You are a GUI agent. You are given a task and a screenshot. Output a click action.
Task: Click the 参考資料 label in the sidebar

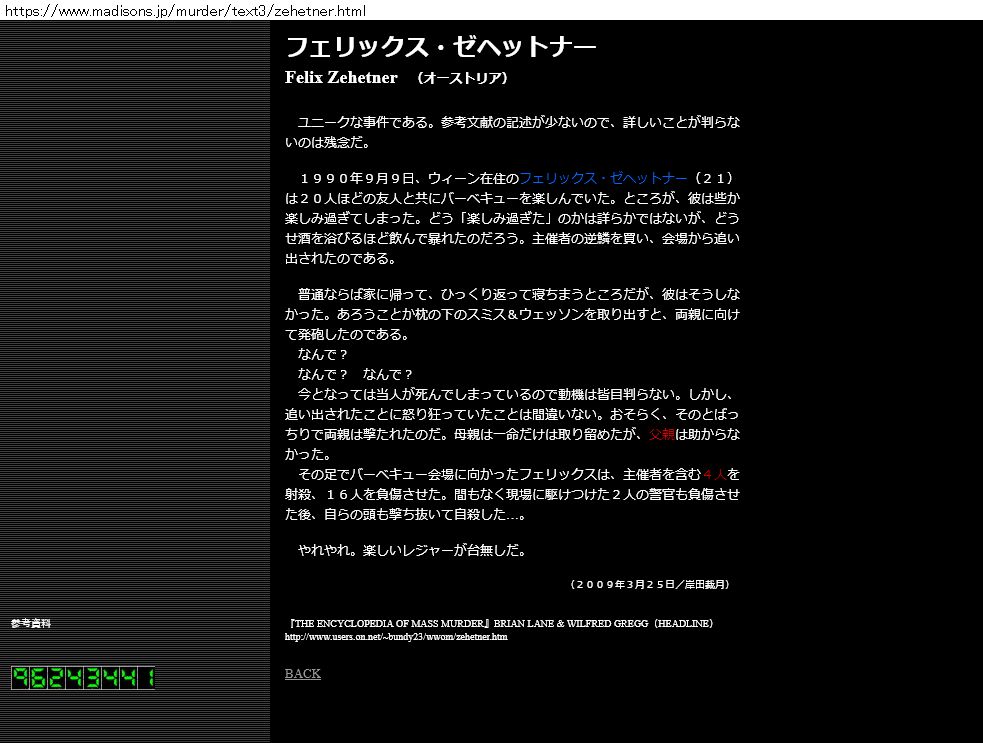31,623
